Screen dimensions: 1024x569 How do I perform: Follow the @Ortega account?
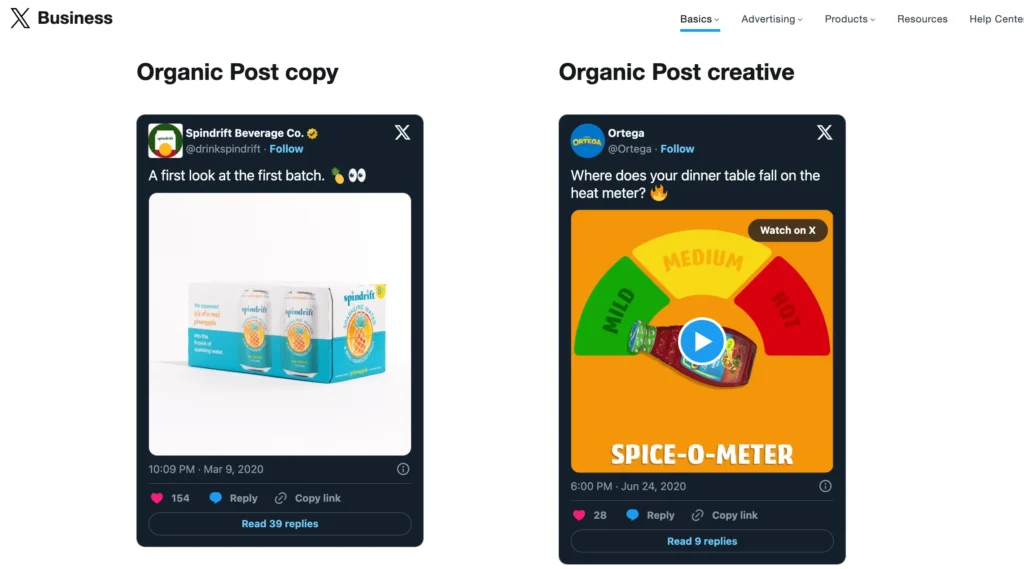tap(677, 149)
